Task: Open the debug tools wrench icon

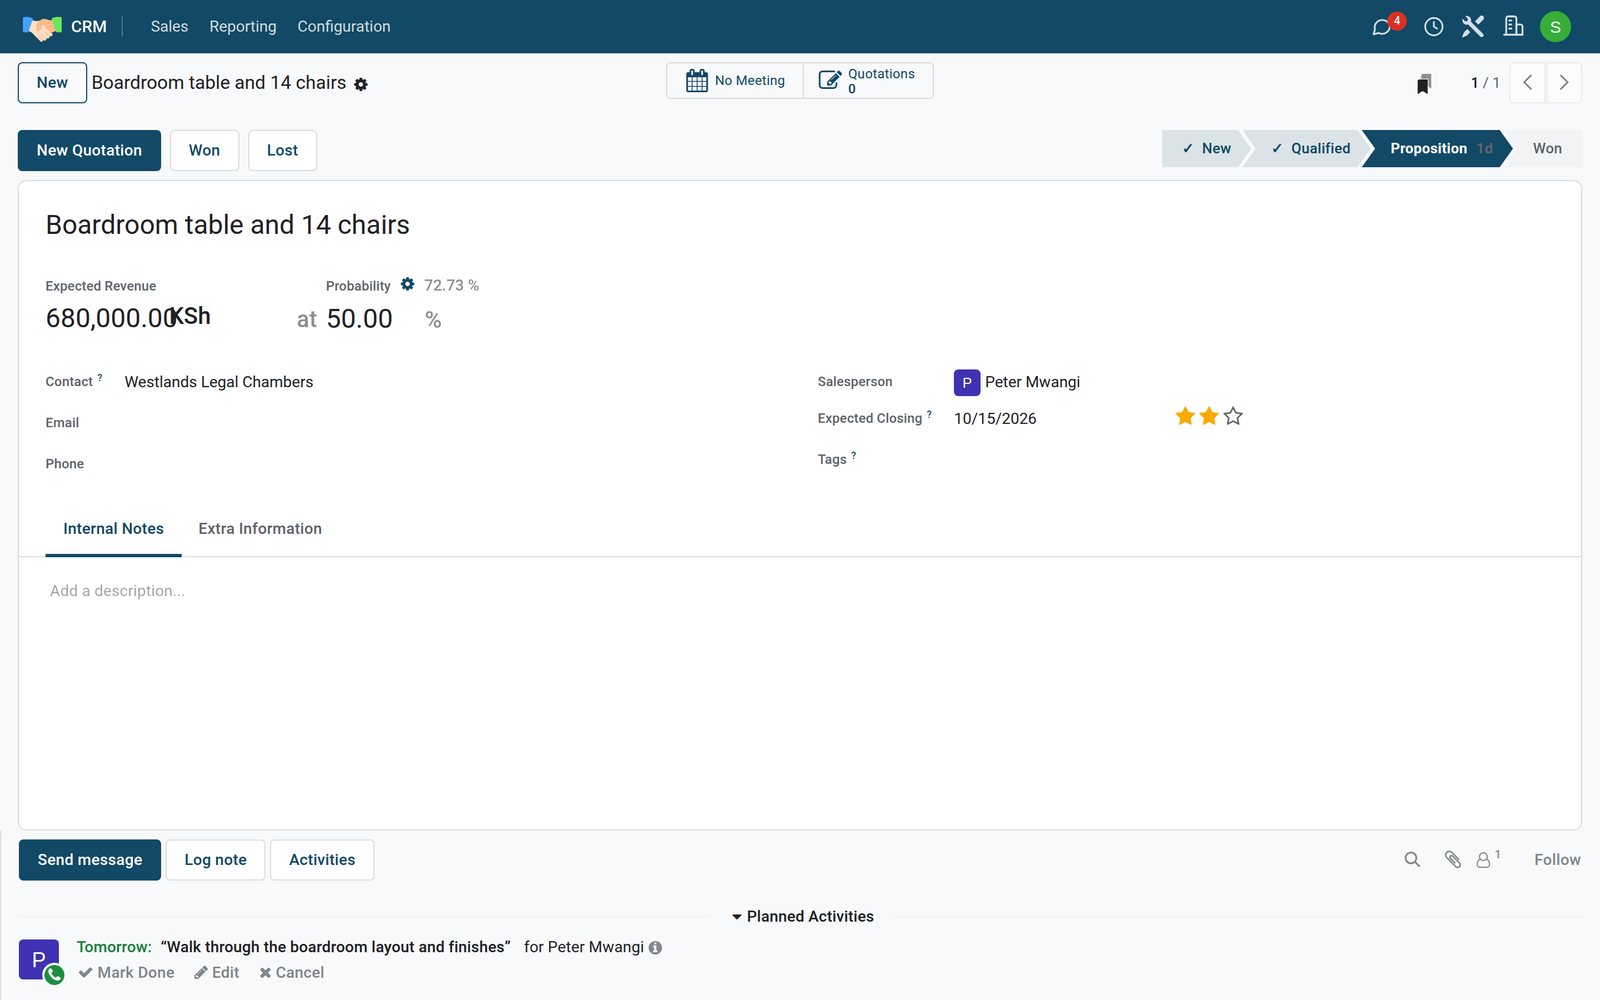Action: 1473,27
